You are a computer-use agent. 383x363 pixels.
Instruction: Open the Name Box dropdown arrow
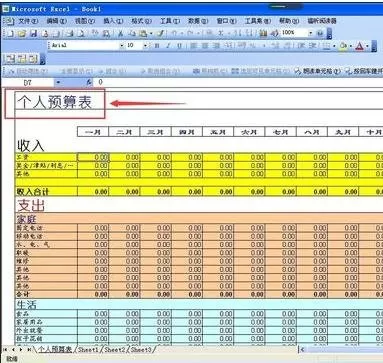point(58,82)
